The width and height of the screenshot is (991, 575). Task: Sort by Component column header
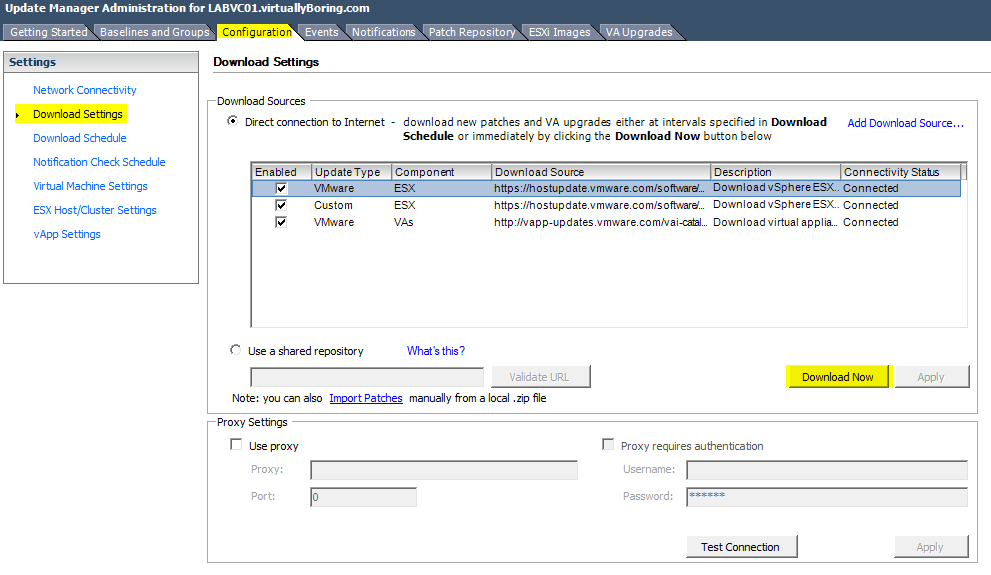(x=442, y=172)
